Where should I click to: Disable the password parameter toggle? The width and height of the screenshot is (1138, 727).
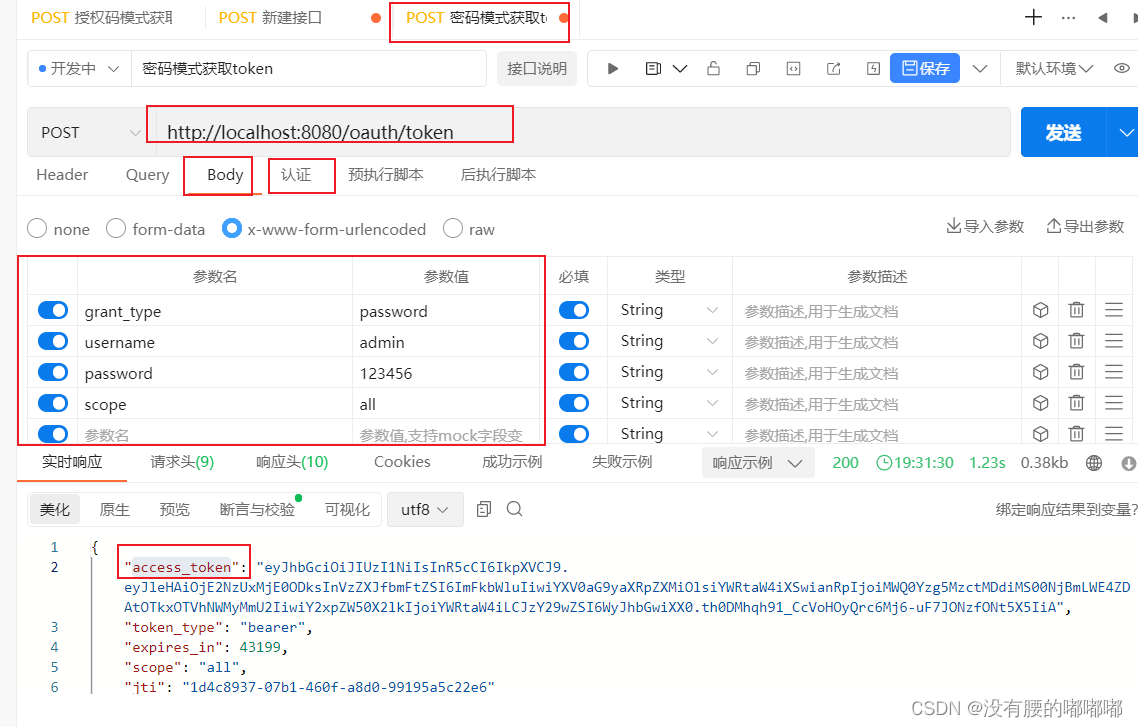tap(53, 372)
